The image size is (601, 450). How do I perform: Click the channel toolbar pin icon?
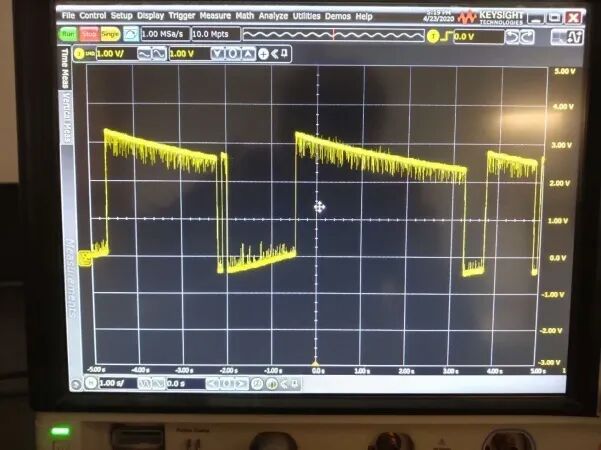[x=284, y=53]
